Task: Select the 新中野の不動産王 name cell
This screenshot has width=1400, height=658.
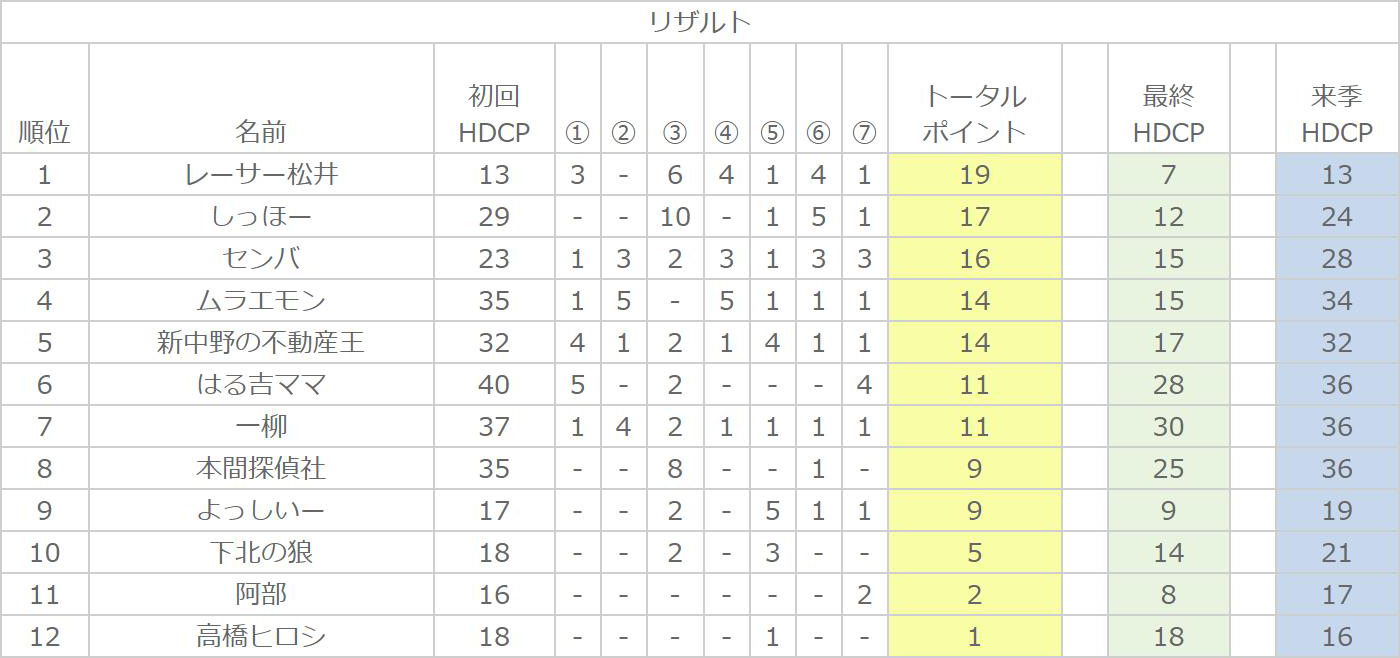Action: (261, 343)
